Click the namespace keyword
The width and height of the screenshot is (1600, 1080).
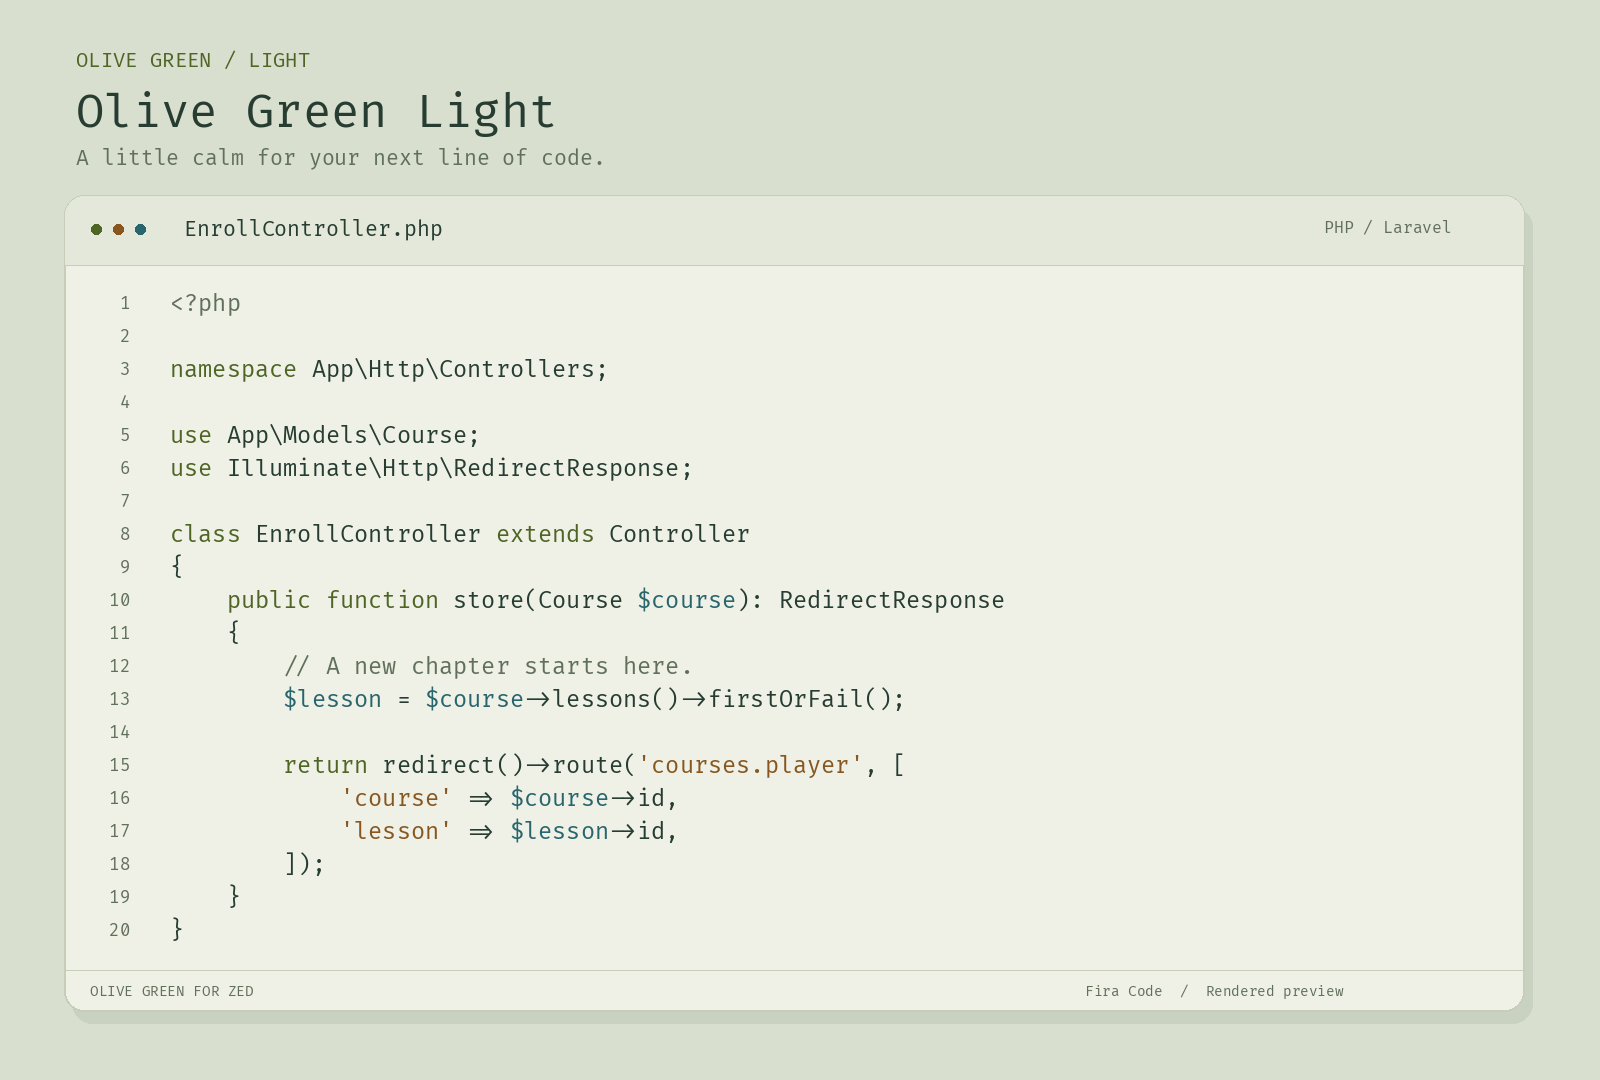click(x=234, y=369)
